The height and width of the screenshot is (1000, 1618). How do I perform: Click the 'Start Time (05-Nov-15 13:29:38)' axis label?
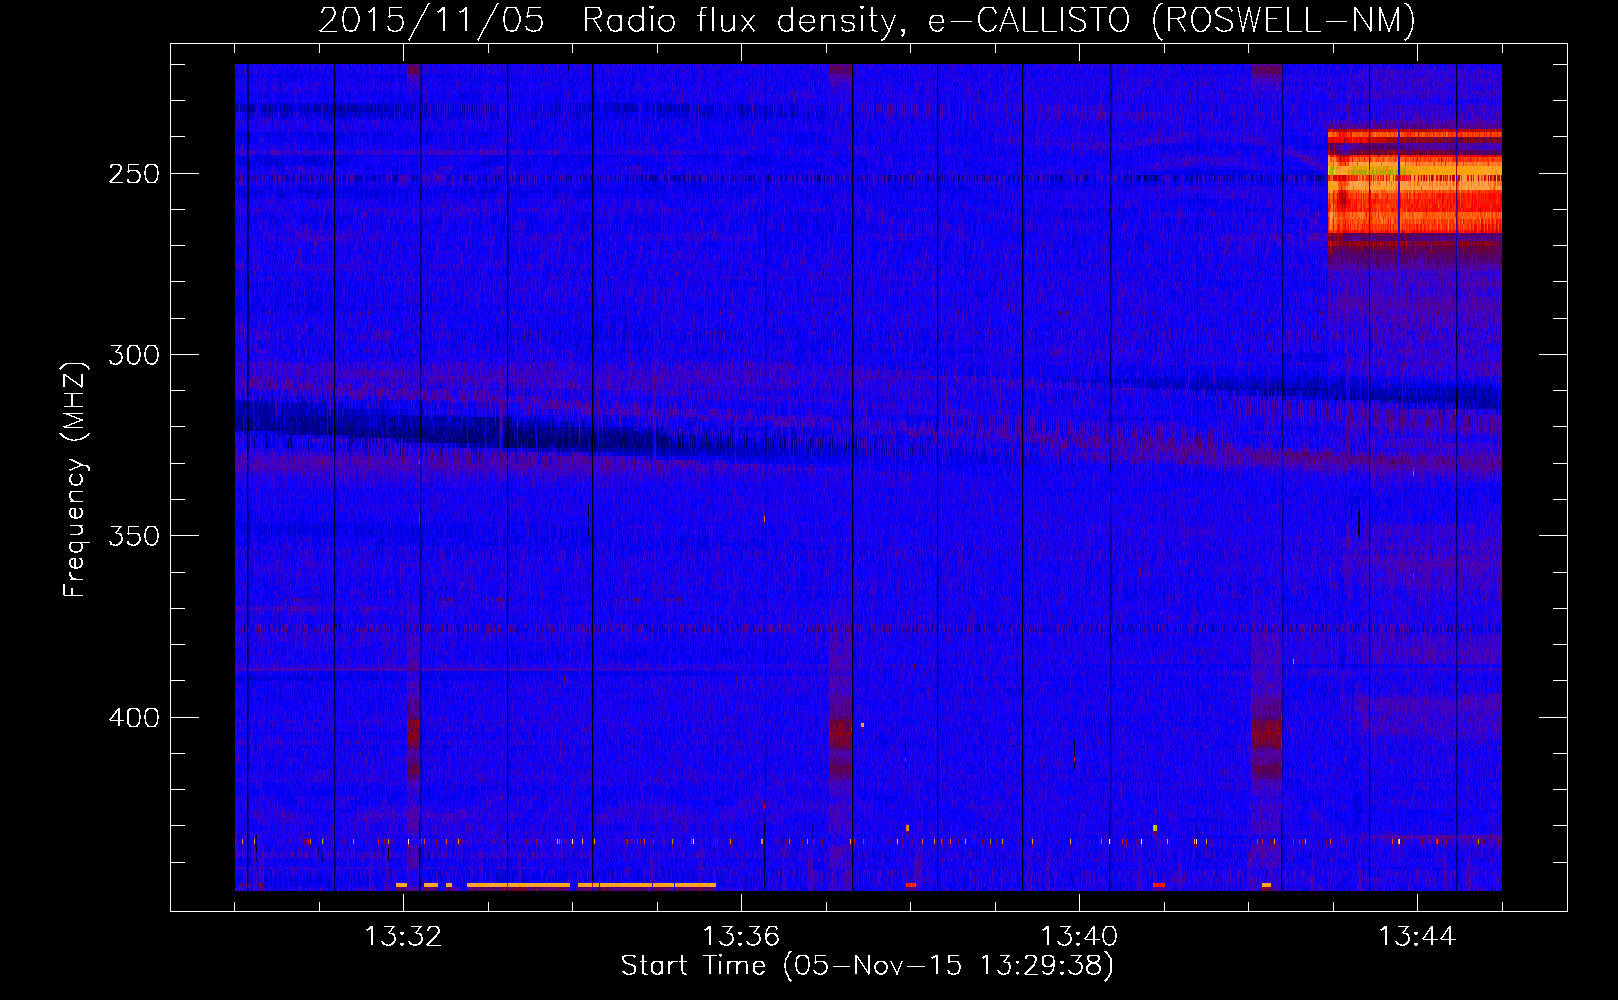pos(867,966)
